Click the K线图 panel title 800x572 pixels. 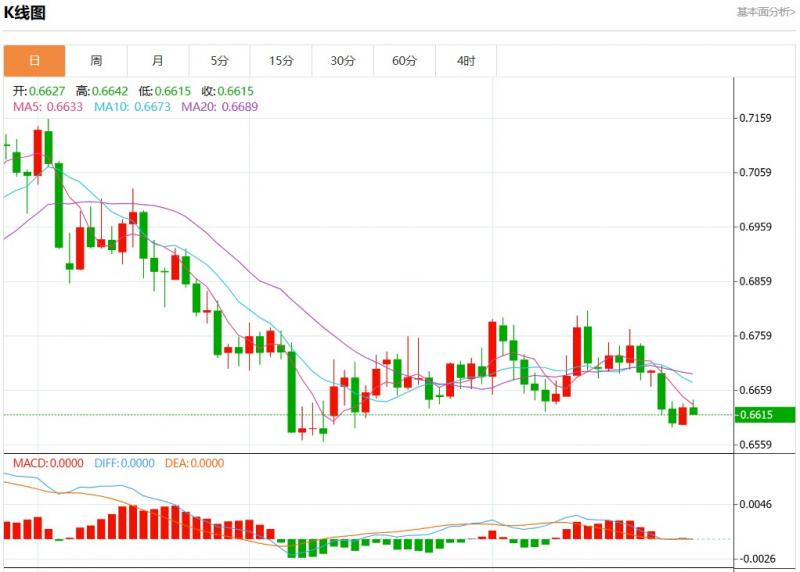pyautogui.click(x=26, y=13)
